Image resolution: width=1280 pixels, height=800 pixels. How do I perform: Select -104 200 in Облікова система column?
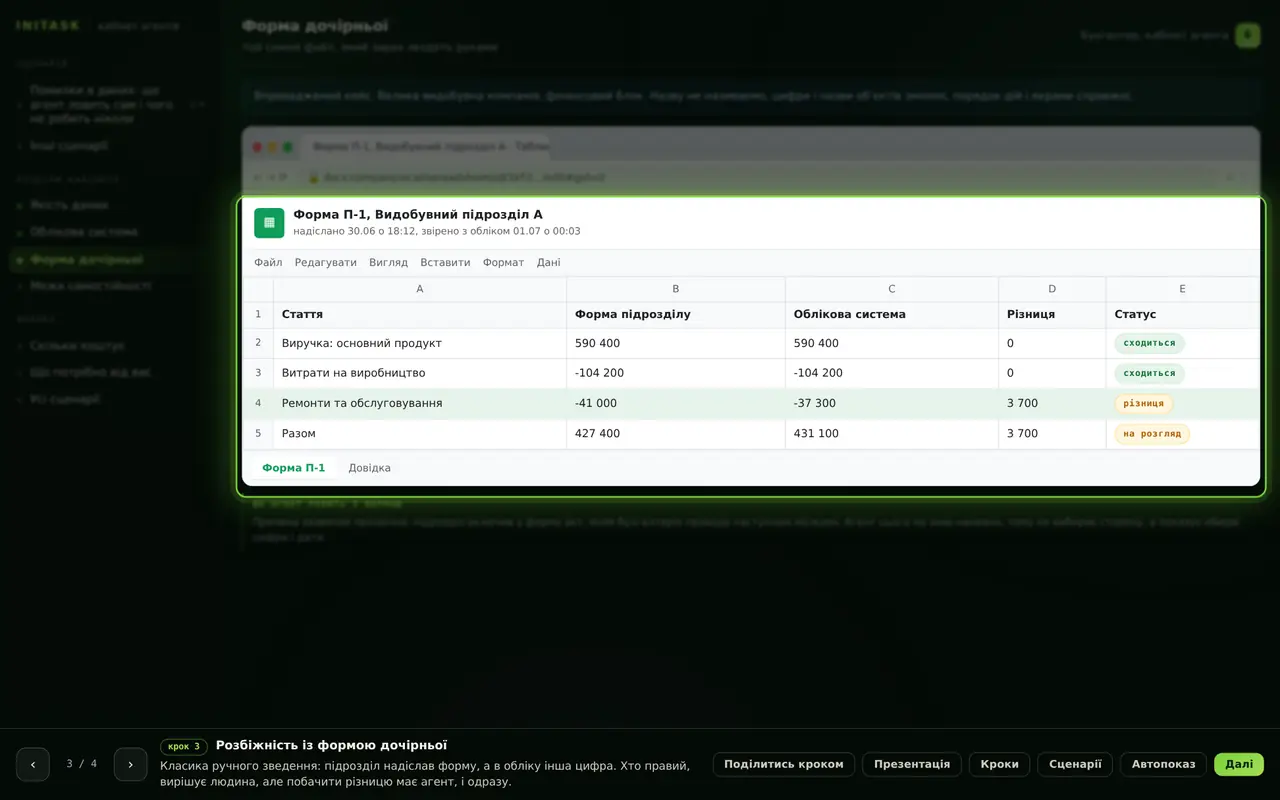pos(892,373)
